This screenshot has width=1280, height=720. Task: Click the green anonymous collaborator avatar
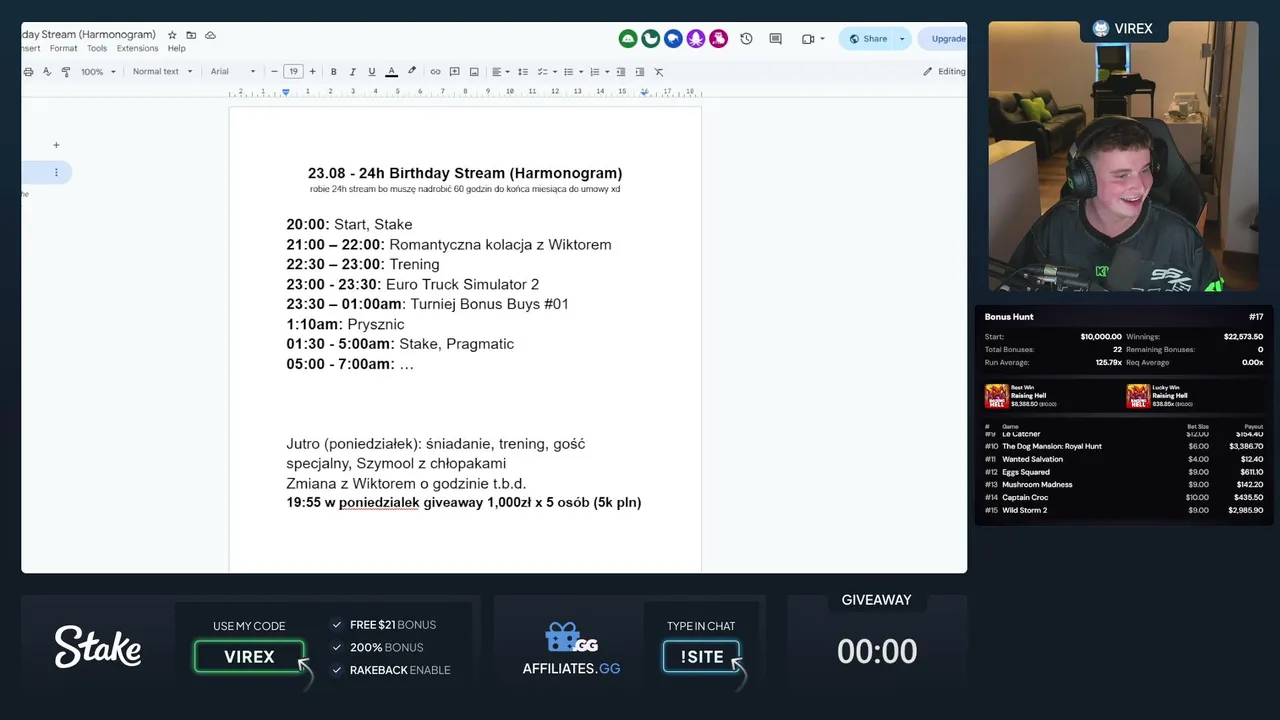tap(628, 39)
